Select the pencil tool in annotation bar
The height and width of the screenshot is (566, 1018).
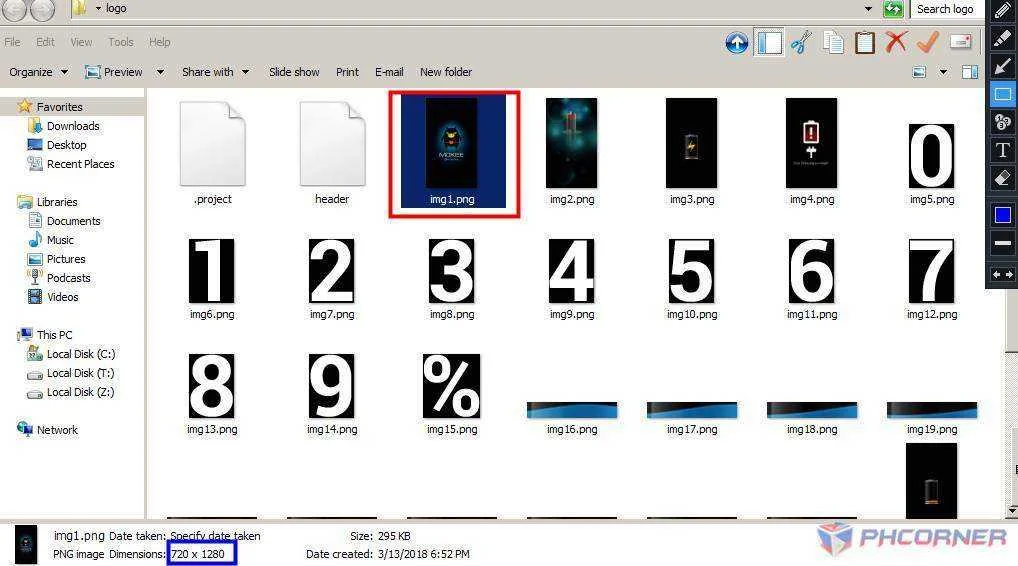(1002, 10)
